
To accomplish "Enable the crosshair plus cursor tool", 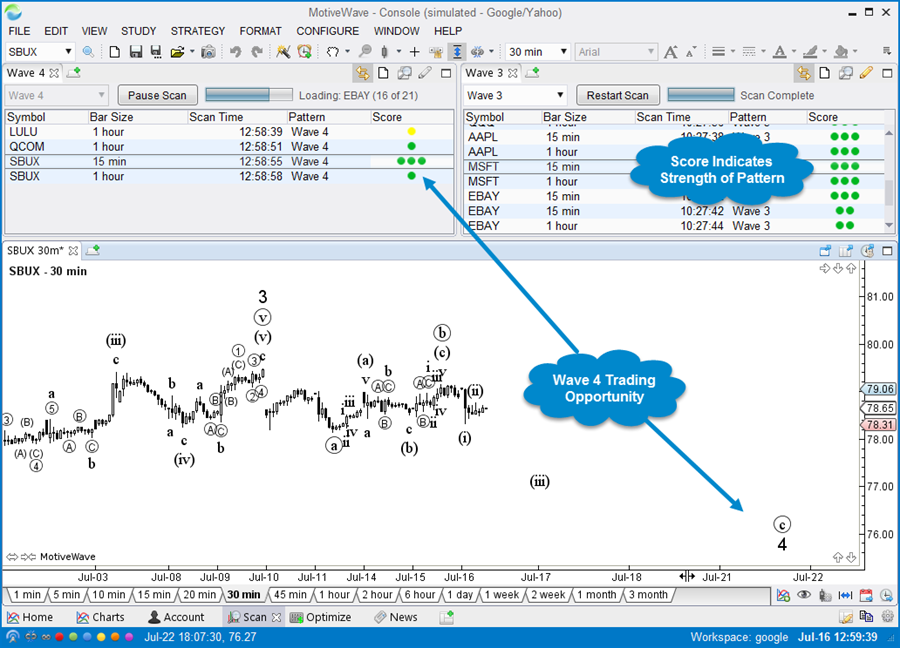I will click(x=414, y=52).
